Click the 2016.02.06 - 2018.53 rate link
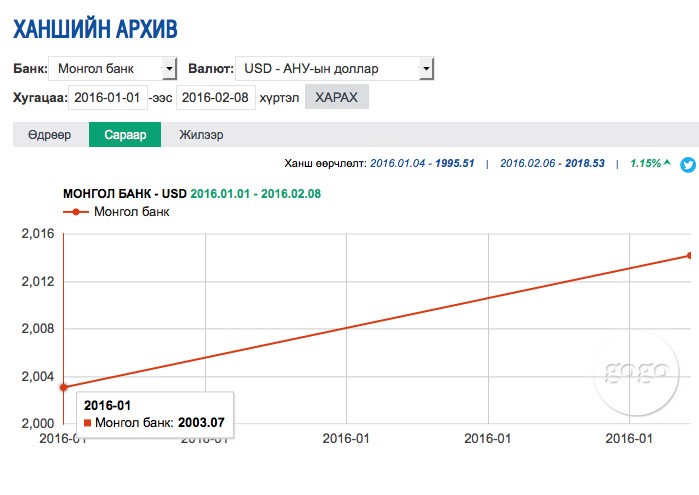This screenshot has height=495, width=699. [552, 163]
